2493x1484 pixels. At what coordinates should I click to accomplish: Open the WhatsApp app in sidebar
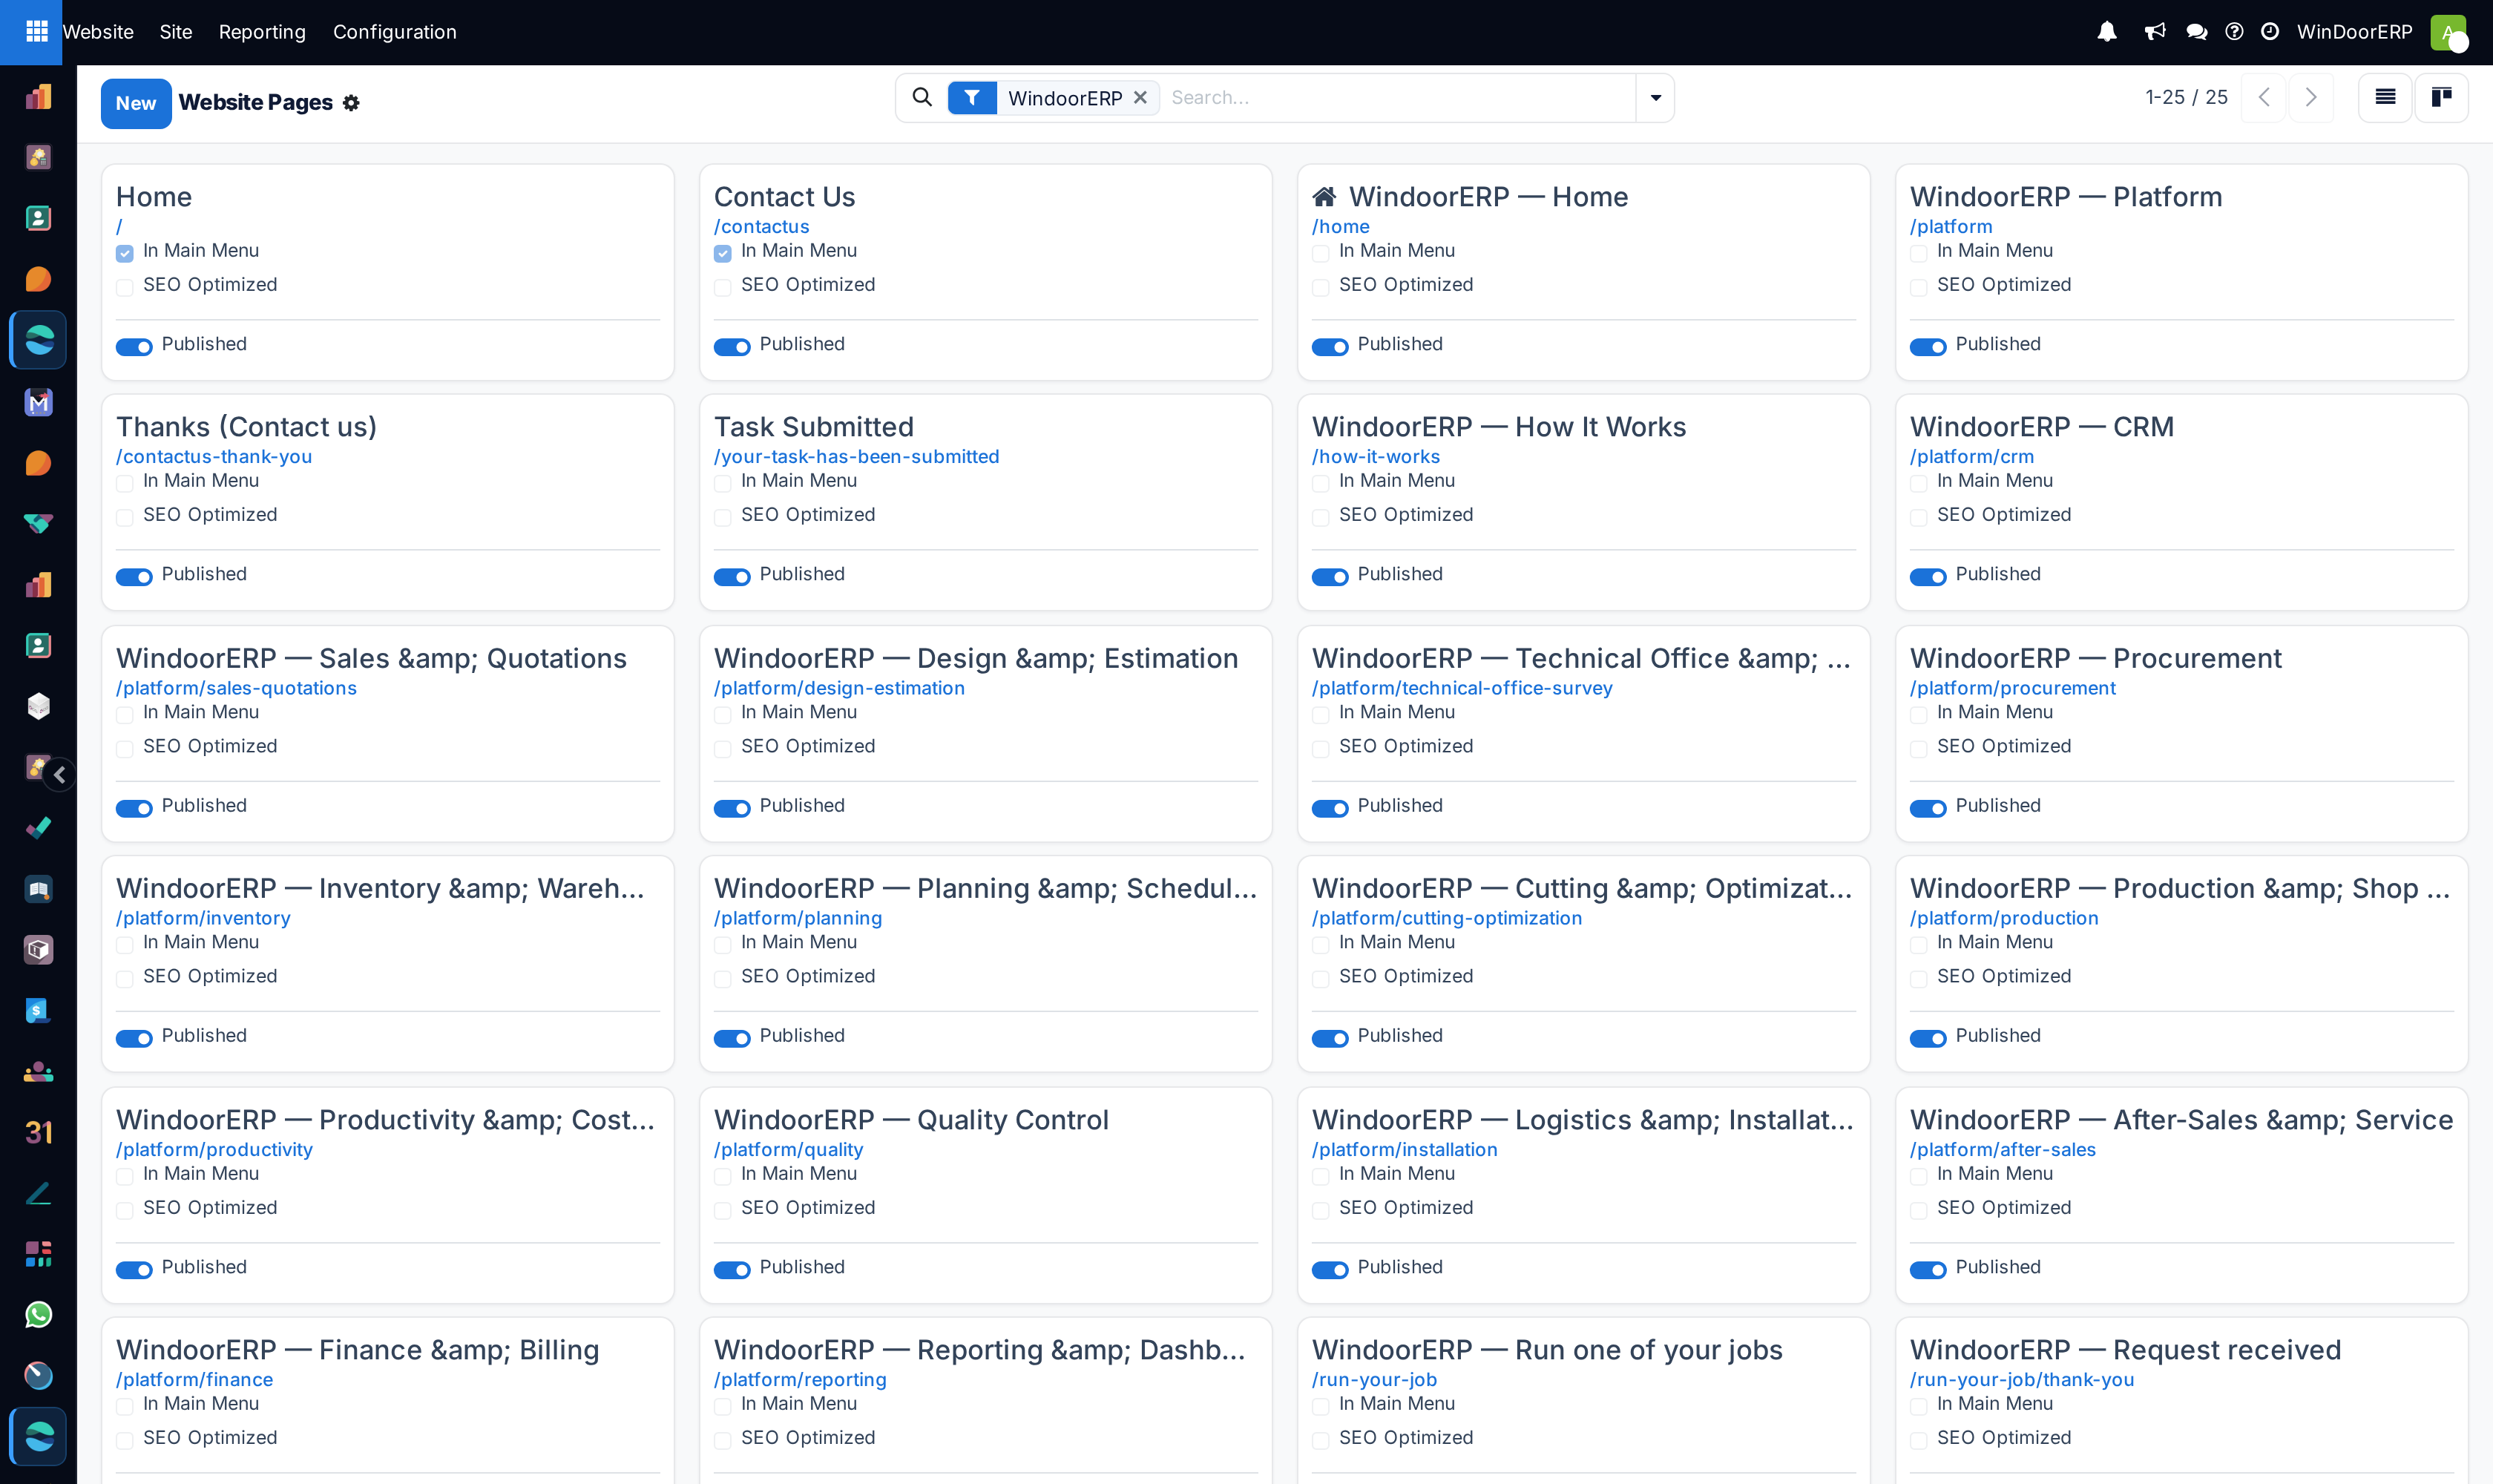[38, 1315]
